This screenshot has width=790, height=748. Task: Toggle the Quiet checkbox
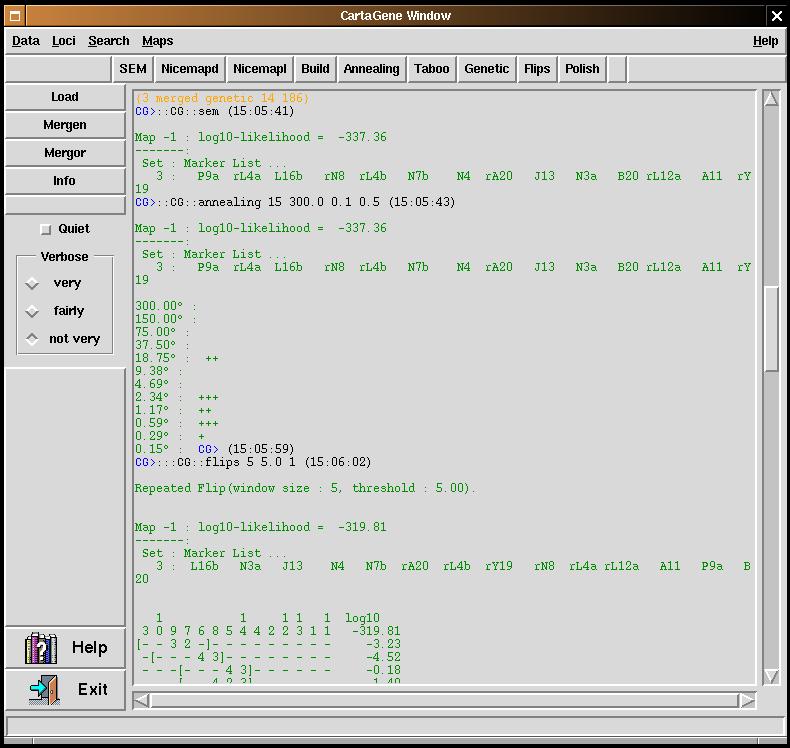(45, 230)
